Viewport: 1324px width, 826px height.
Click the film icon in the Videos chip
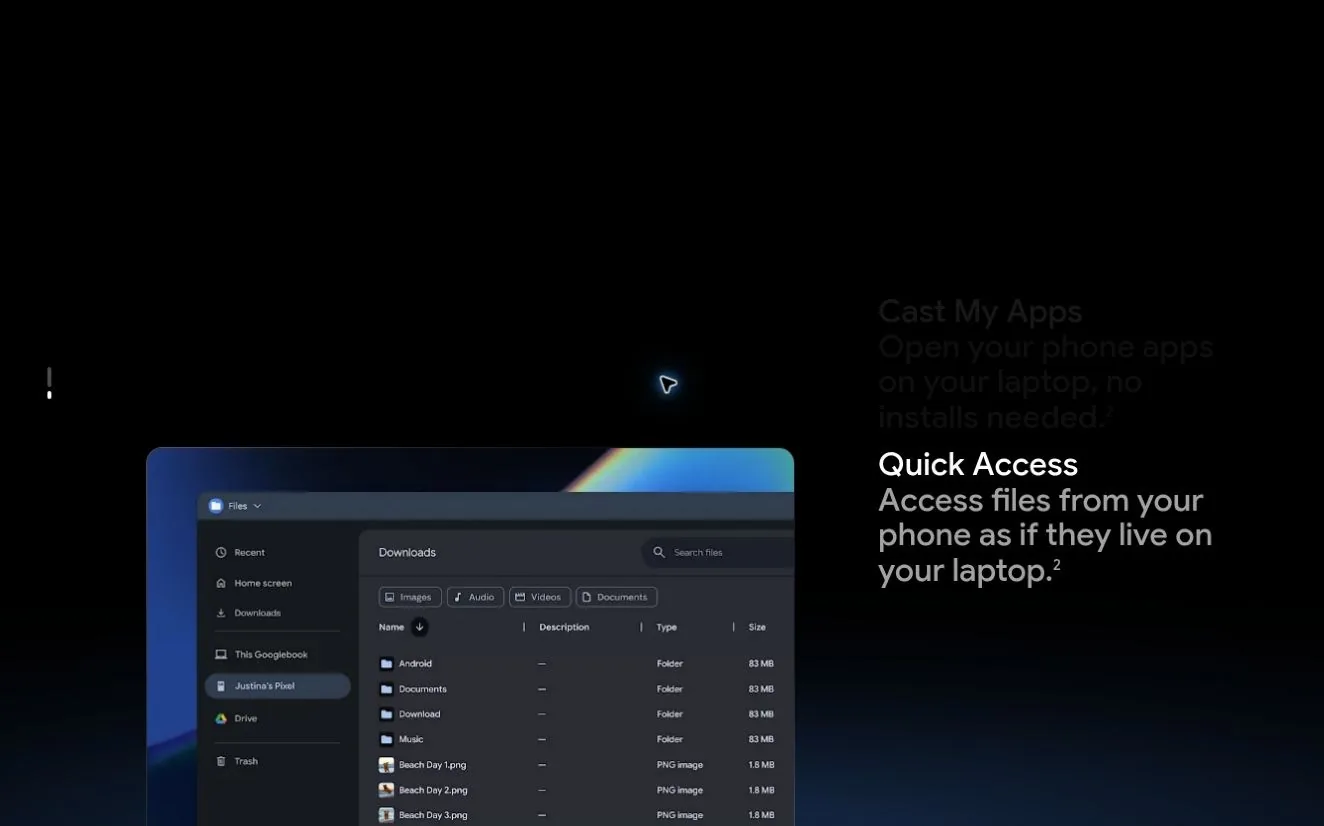(x=520, y=597)
